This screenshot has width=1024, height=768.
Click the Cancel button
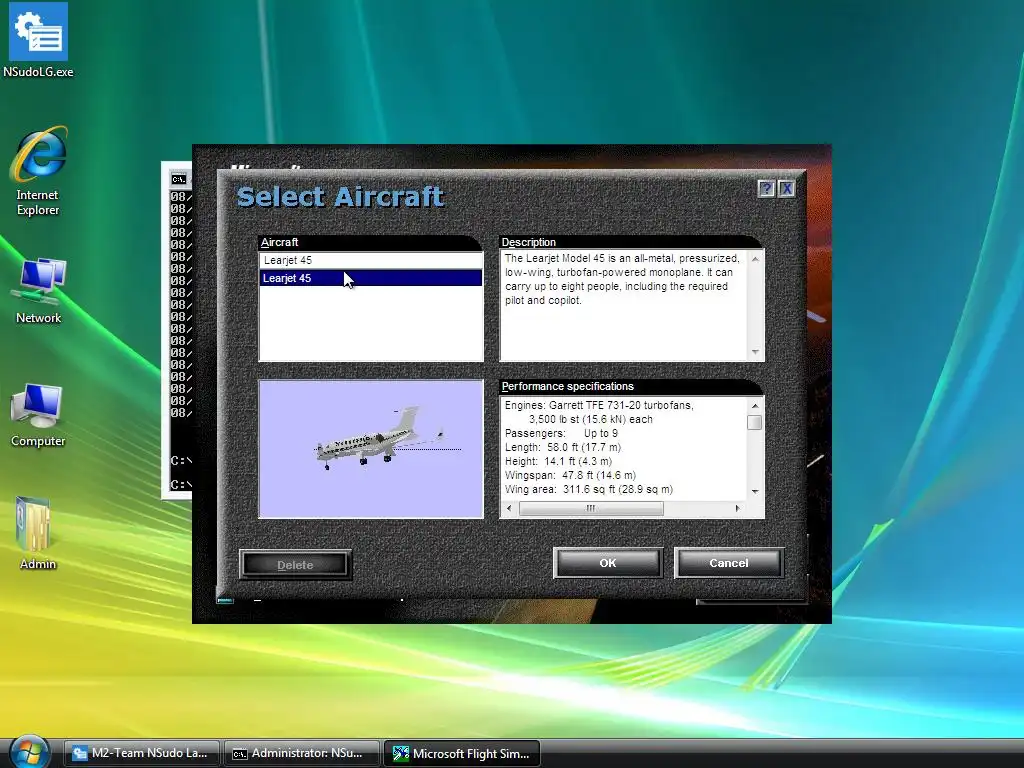coord(729,563)
